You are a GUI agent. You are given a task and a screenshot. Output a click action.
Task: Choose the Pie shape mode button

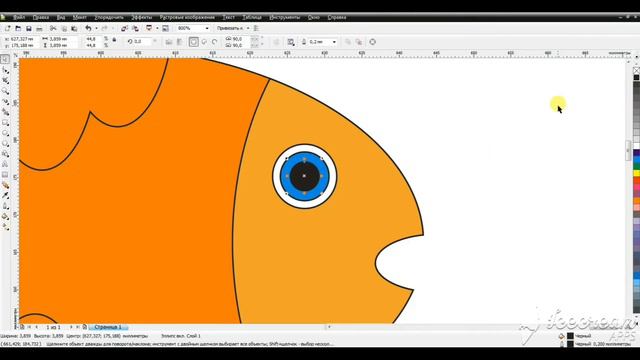204,42
